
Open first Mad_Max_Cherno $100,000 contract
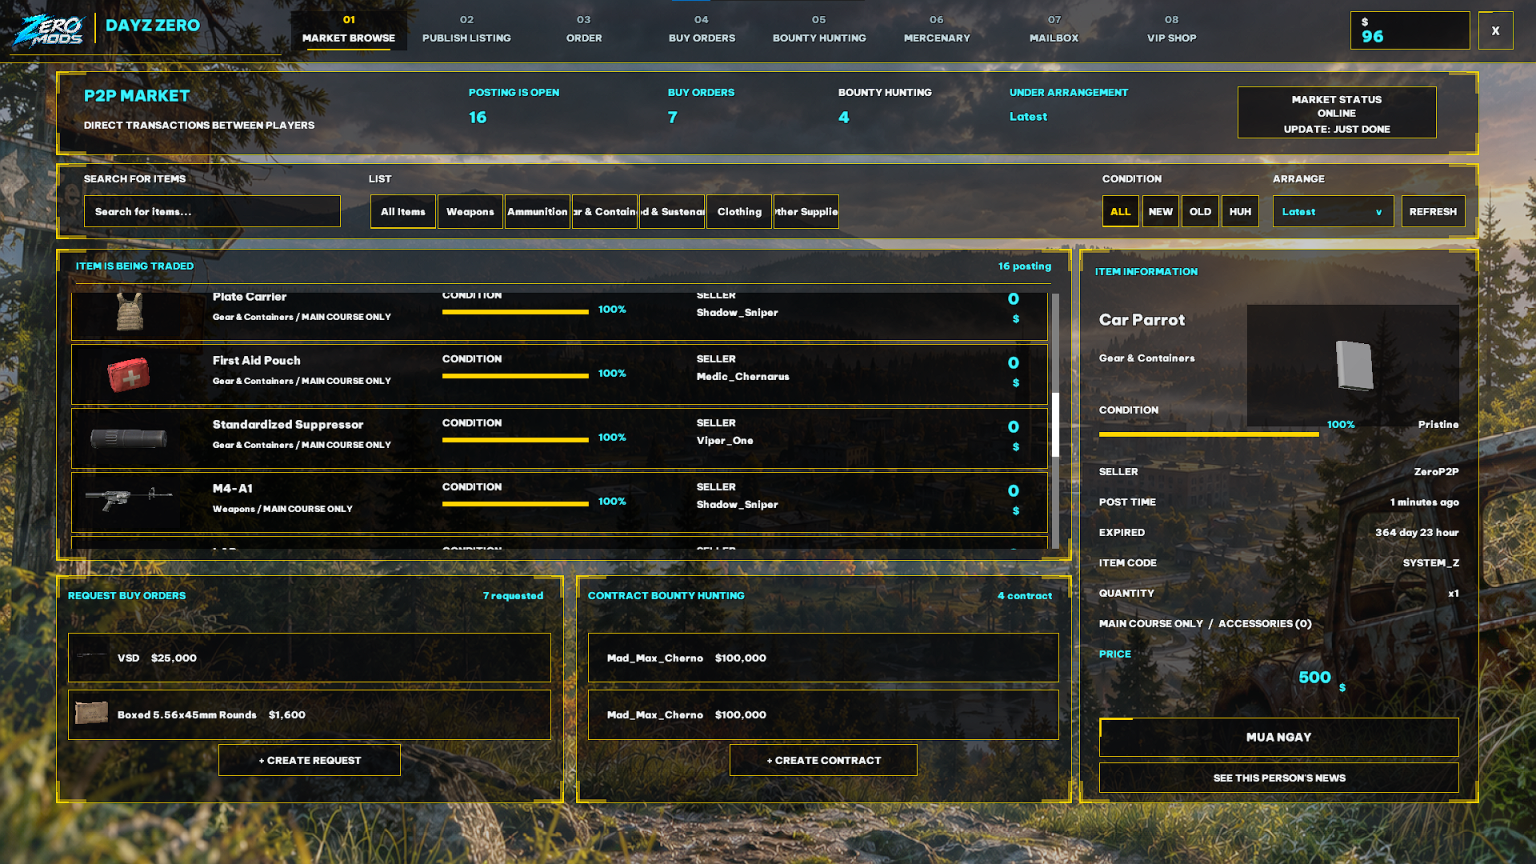823,658
